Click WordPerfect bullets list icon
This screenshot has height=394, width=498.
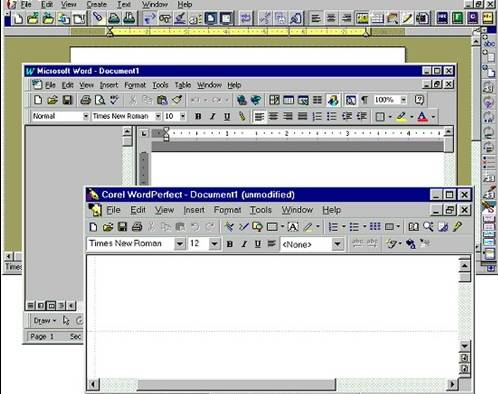[354, 227]
